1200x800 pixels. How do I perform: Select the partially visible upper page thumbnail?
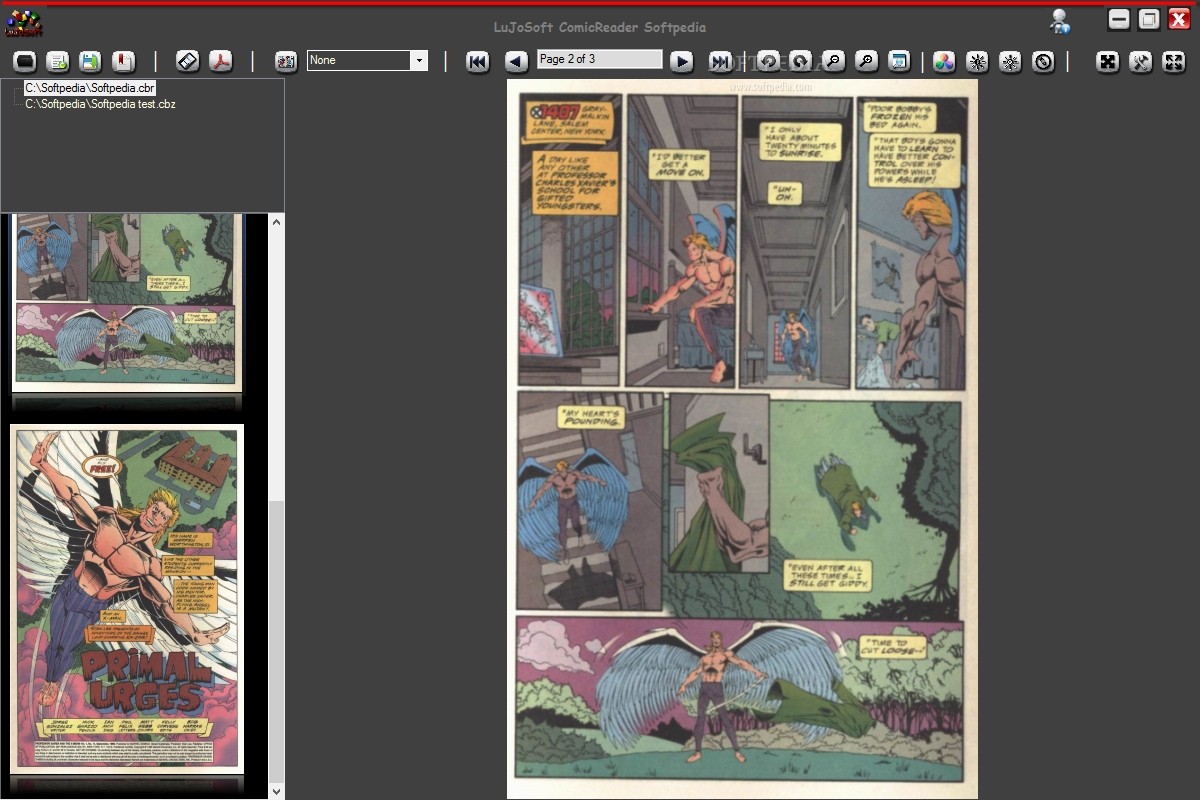[x=127, y=302]
